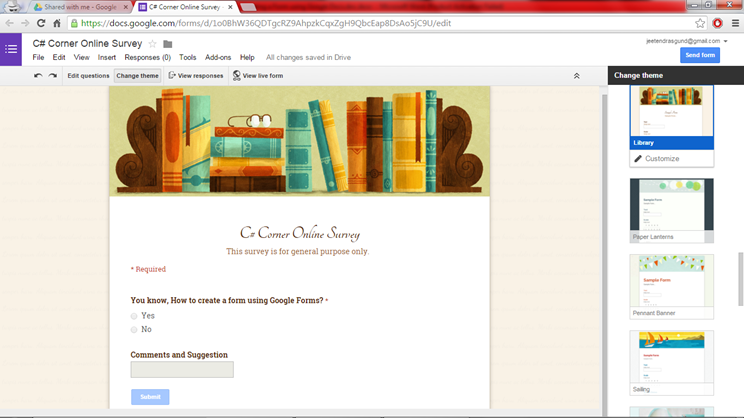The image size is (744, 418).
Task: Go back with the browser back arrow
Action: click(9, 23)
